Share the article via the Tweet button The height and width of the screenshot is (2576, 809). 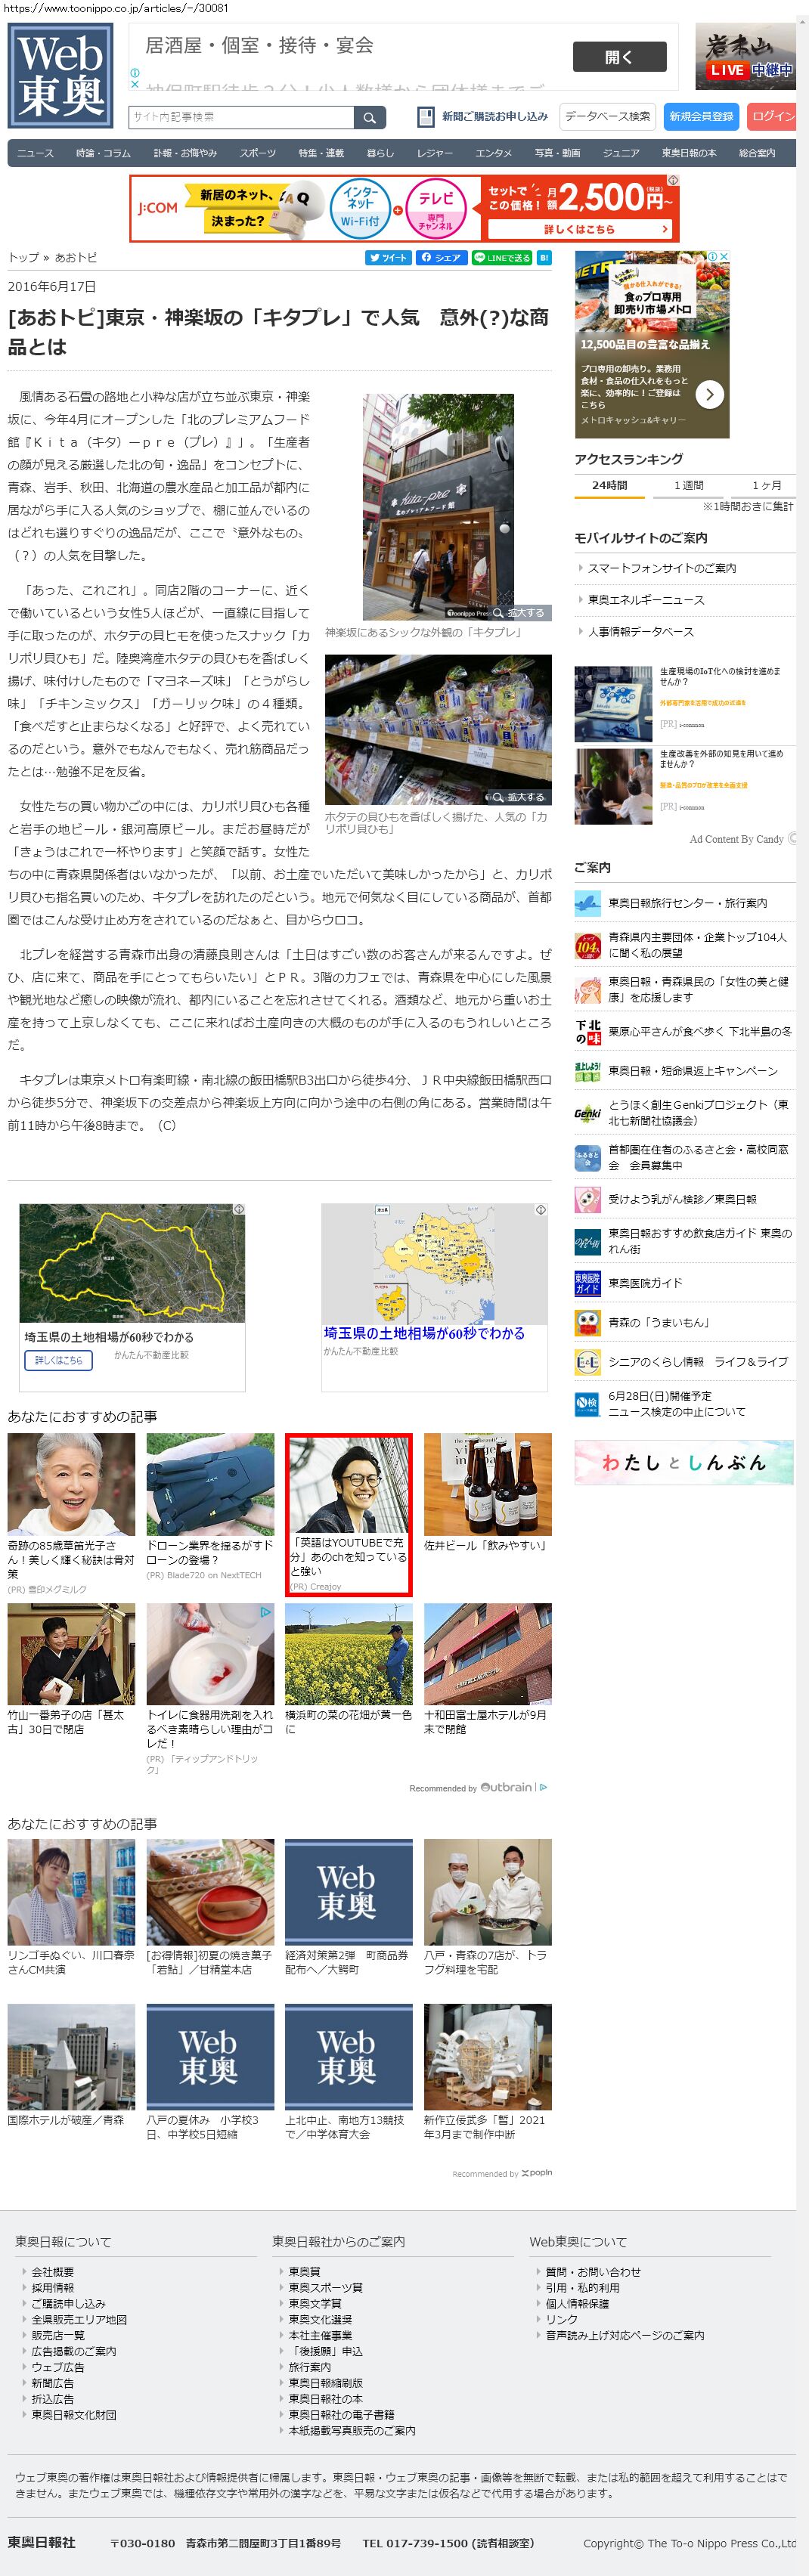pyautogui.click(x=387, y=258)
